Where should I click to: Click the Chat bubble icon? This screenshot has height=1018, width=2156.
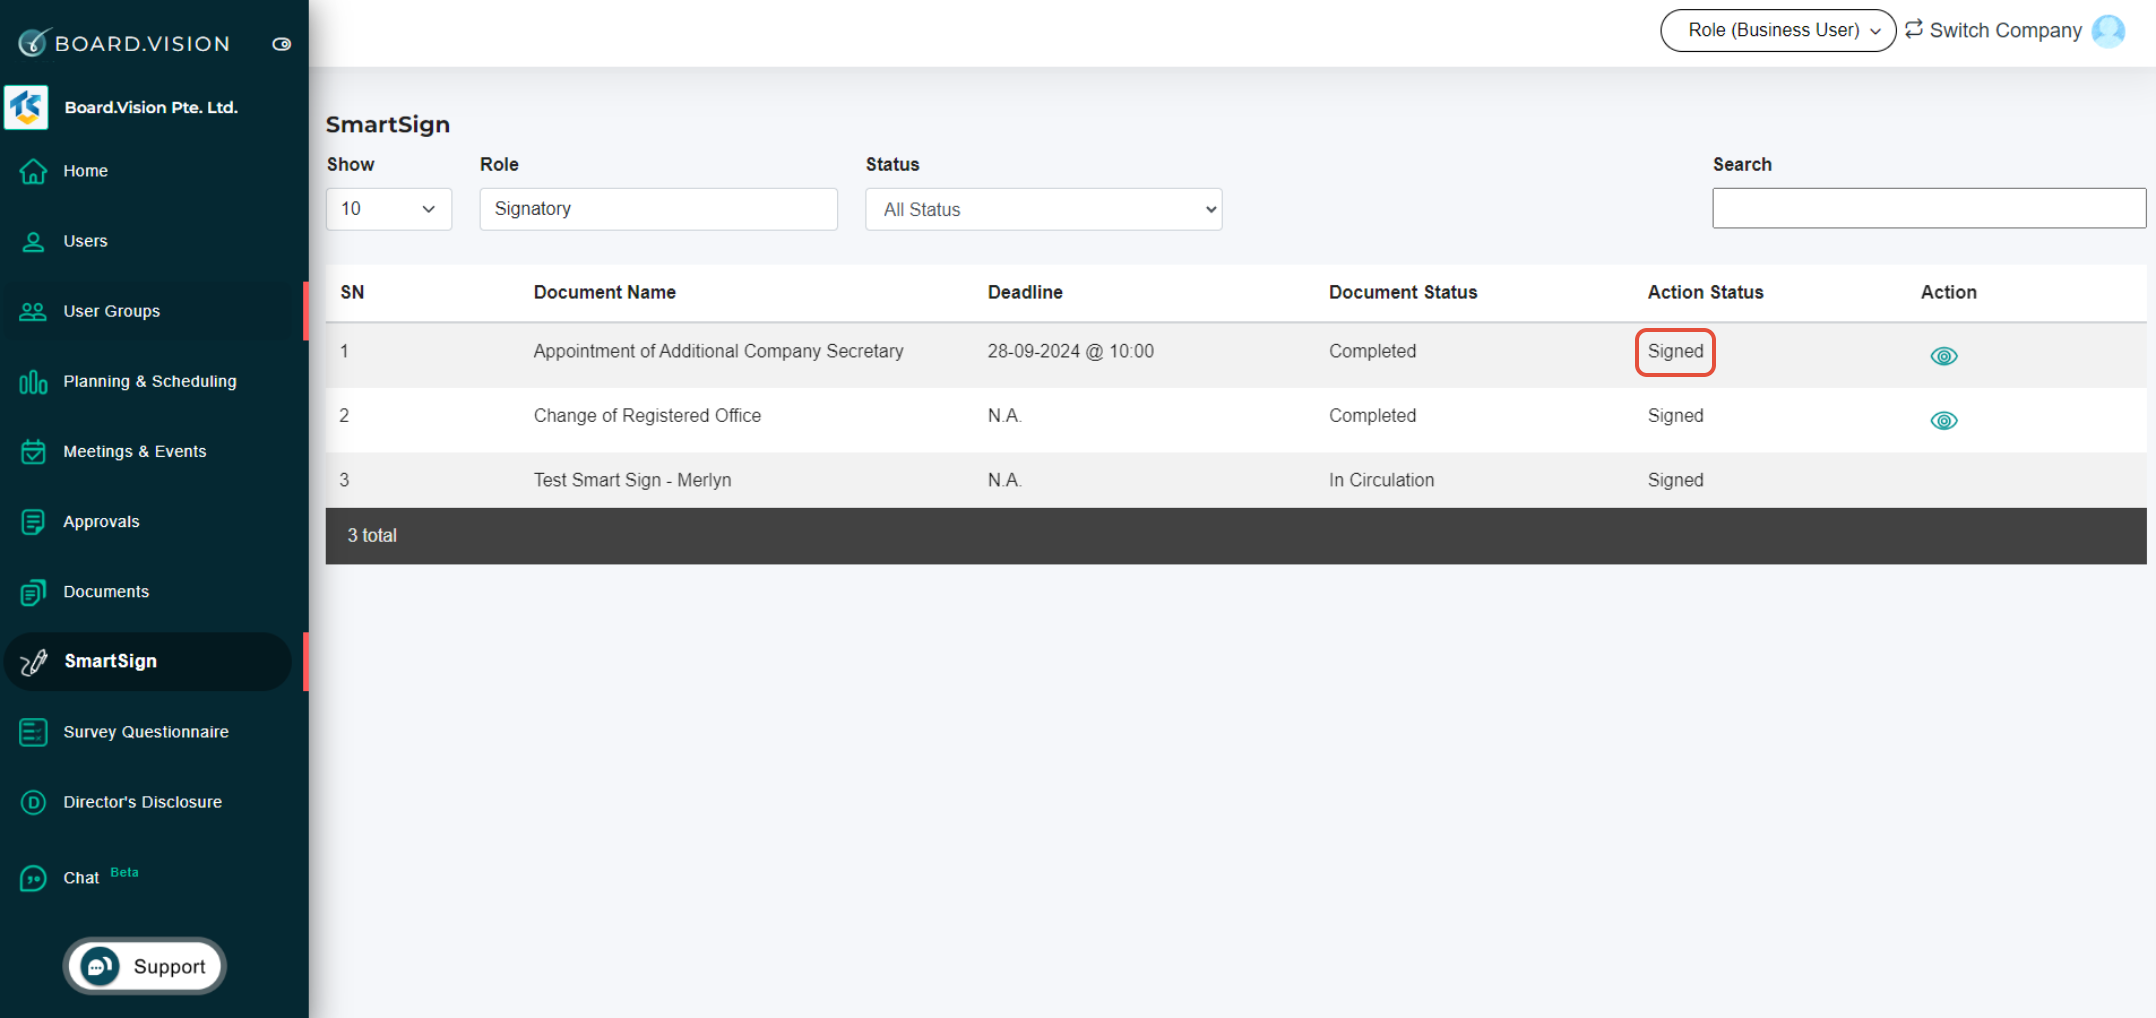[33, 878]
